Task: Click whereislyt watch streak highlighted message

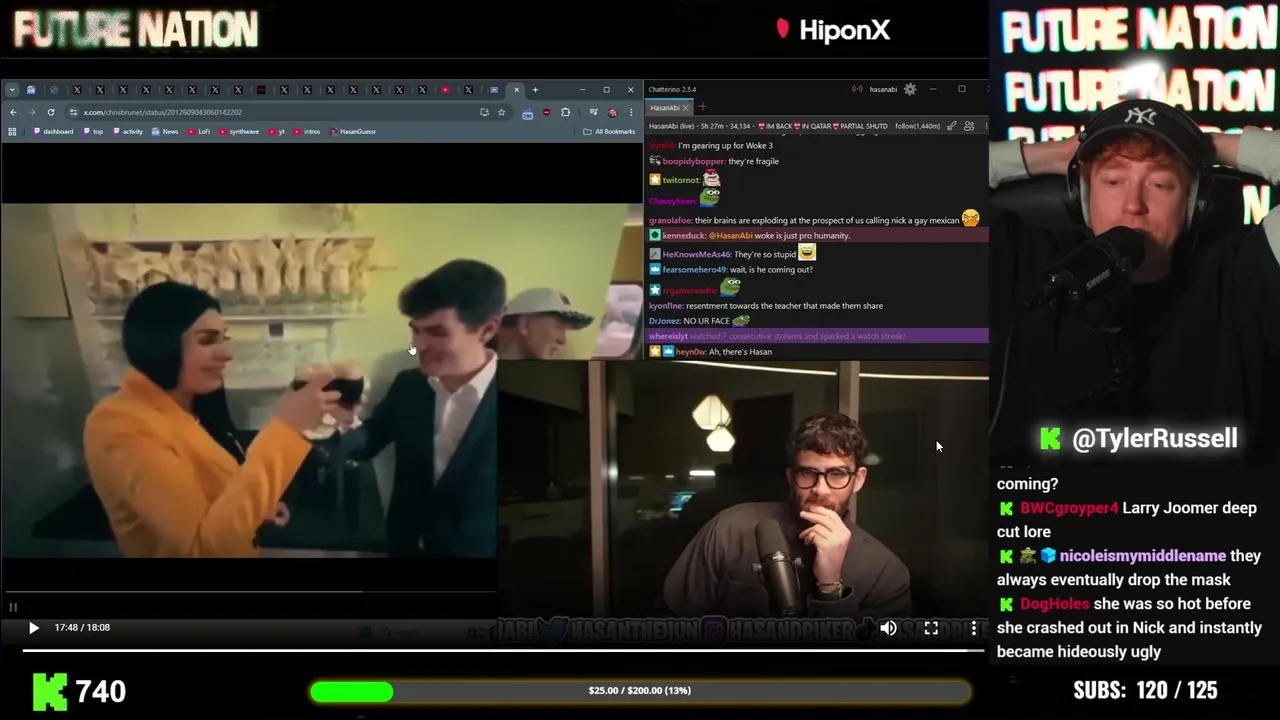Action: click(817, 337)
